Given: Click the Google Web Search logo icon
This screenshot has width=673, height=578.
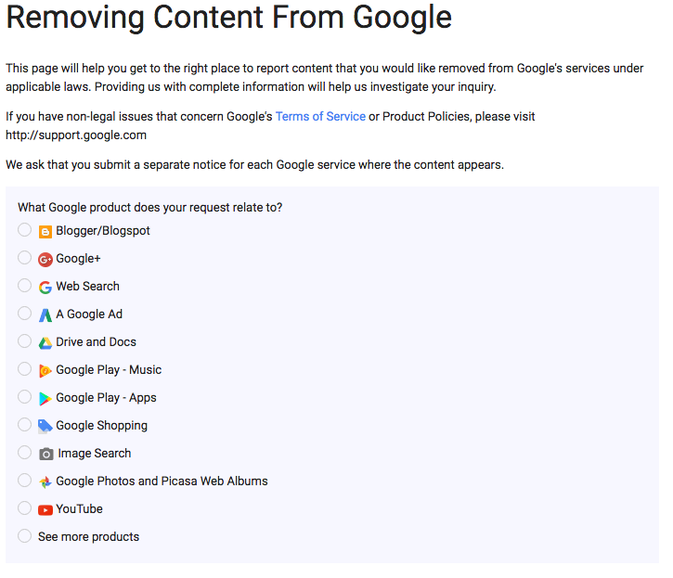Looking at the screenshot, I should (45, 287).
